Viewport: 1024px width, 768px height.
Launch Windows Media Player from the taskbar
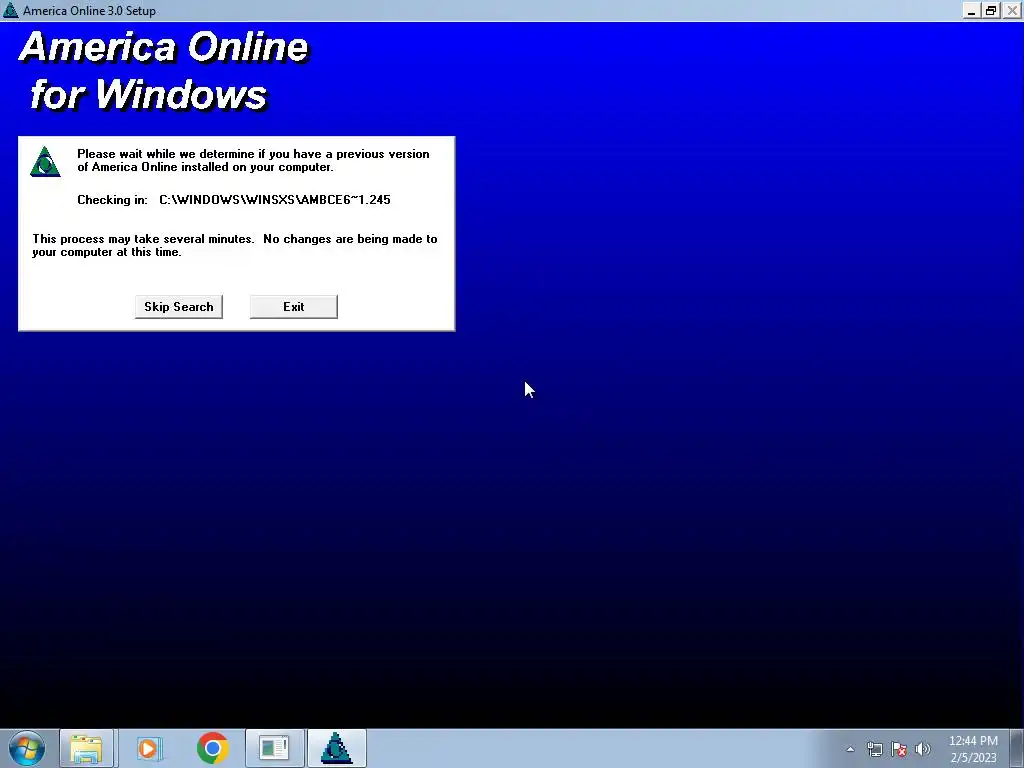click(x=149, y=748)
